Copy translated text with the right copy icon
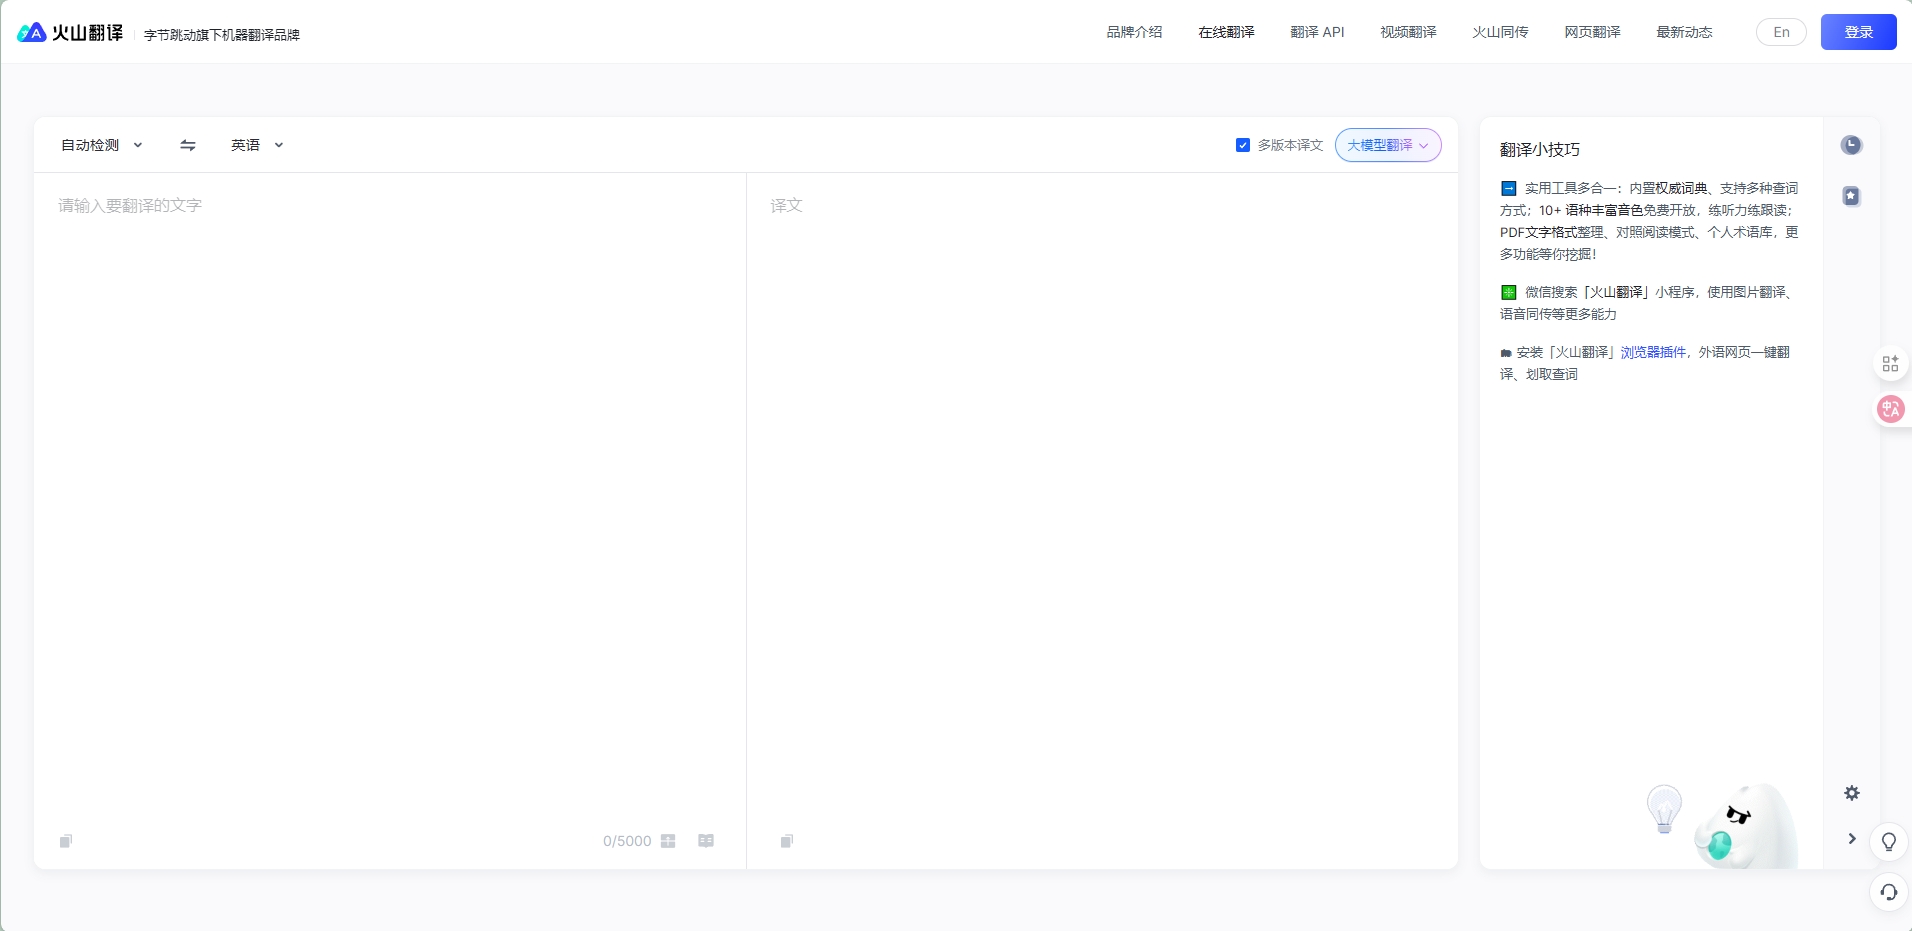 [x=787, y=841]
